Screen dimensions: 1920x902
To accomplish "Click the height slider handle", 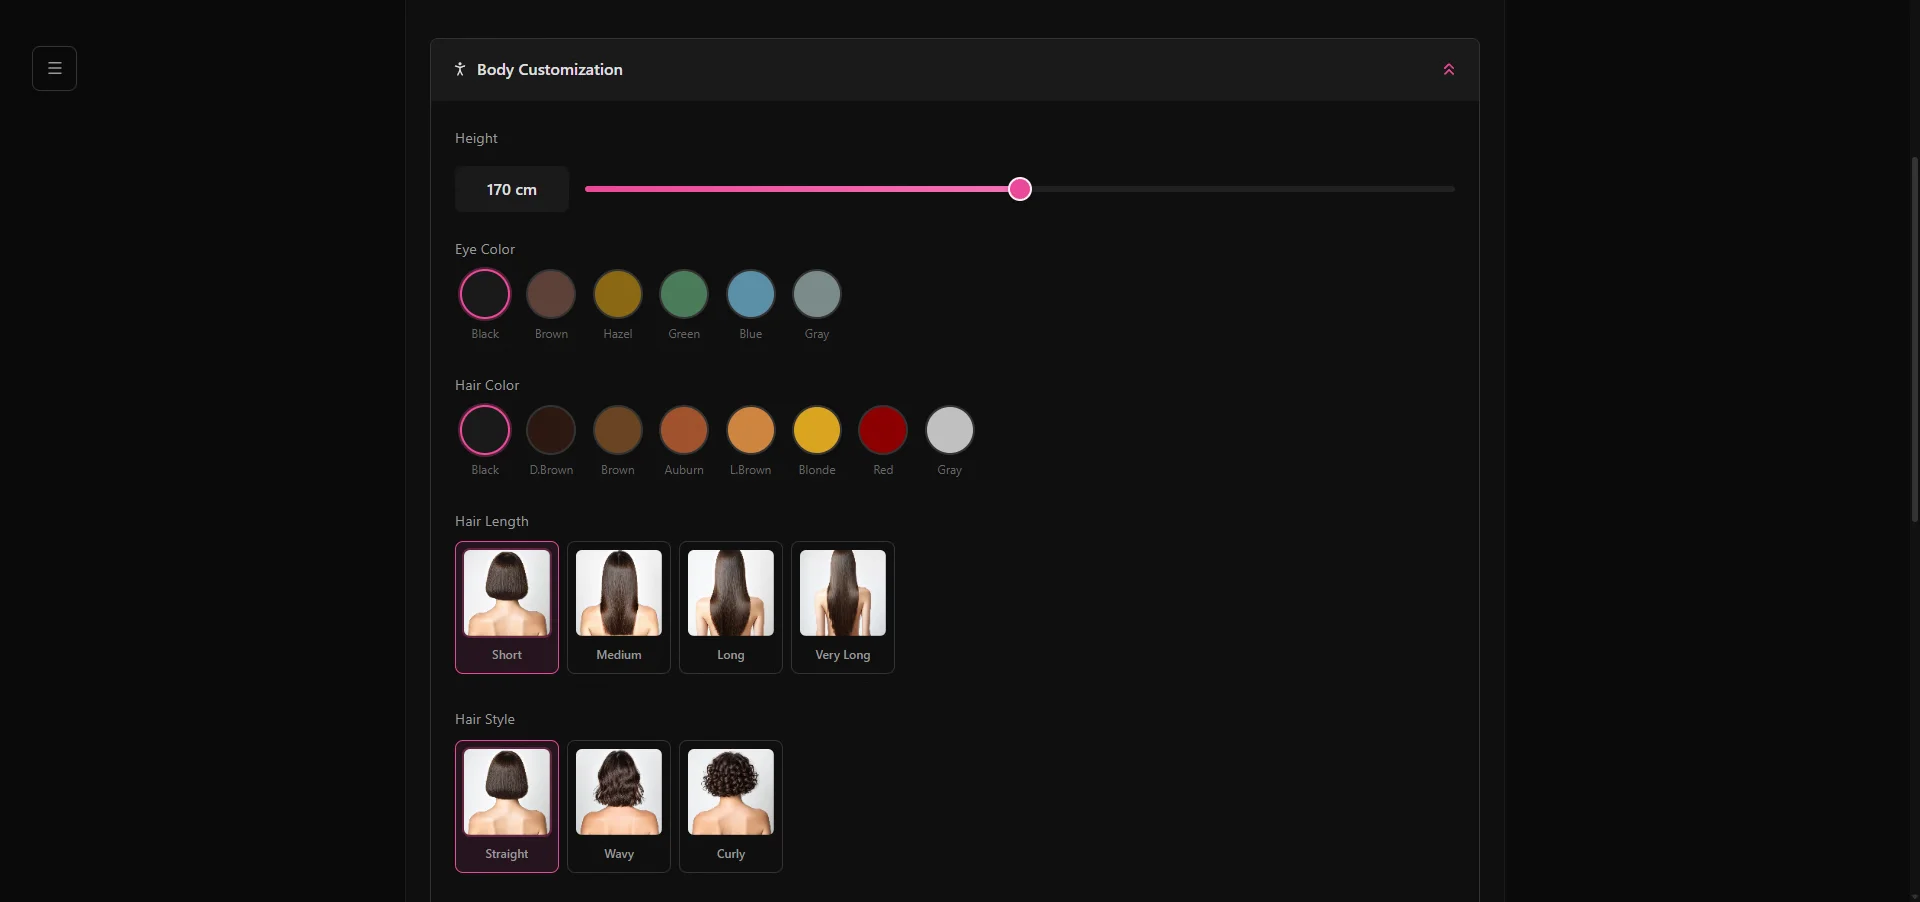I will (1019, 189).
